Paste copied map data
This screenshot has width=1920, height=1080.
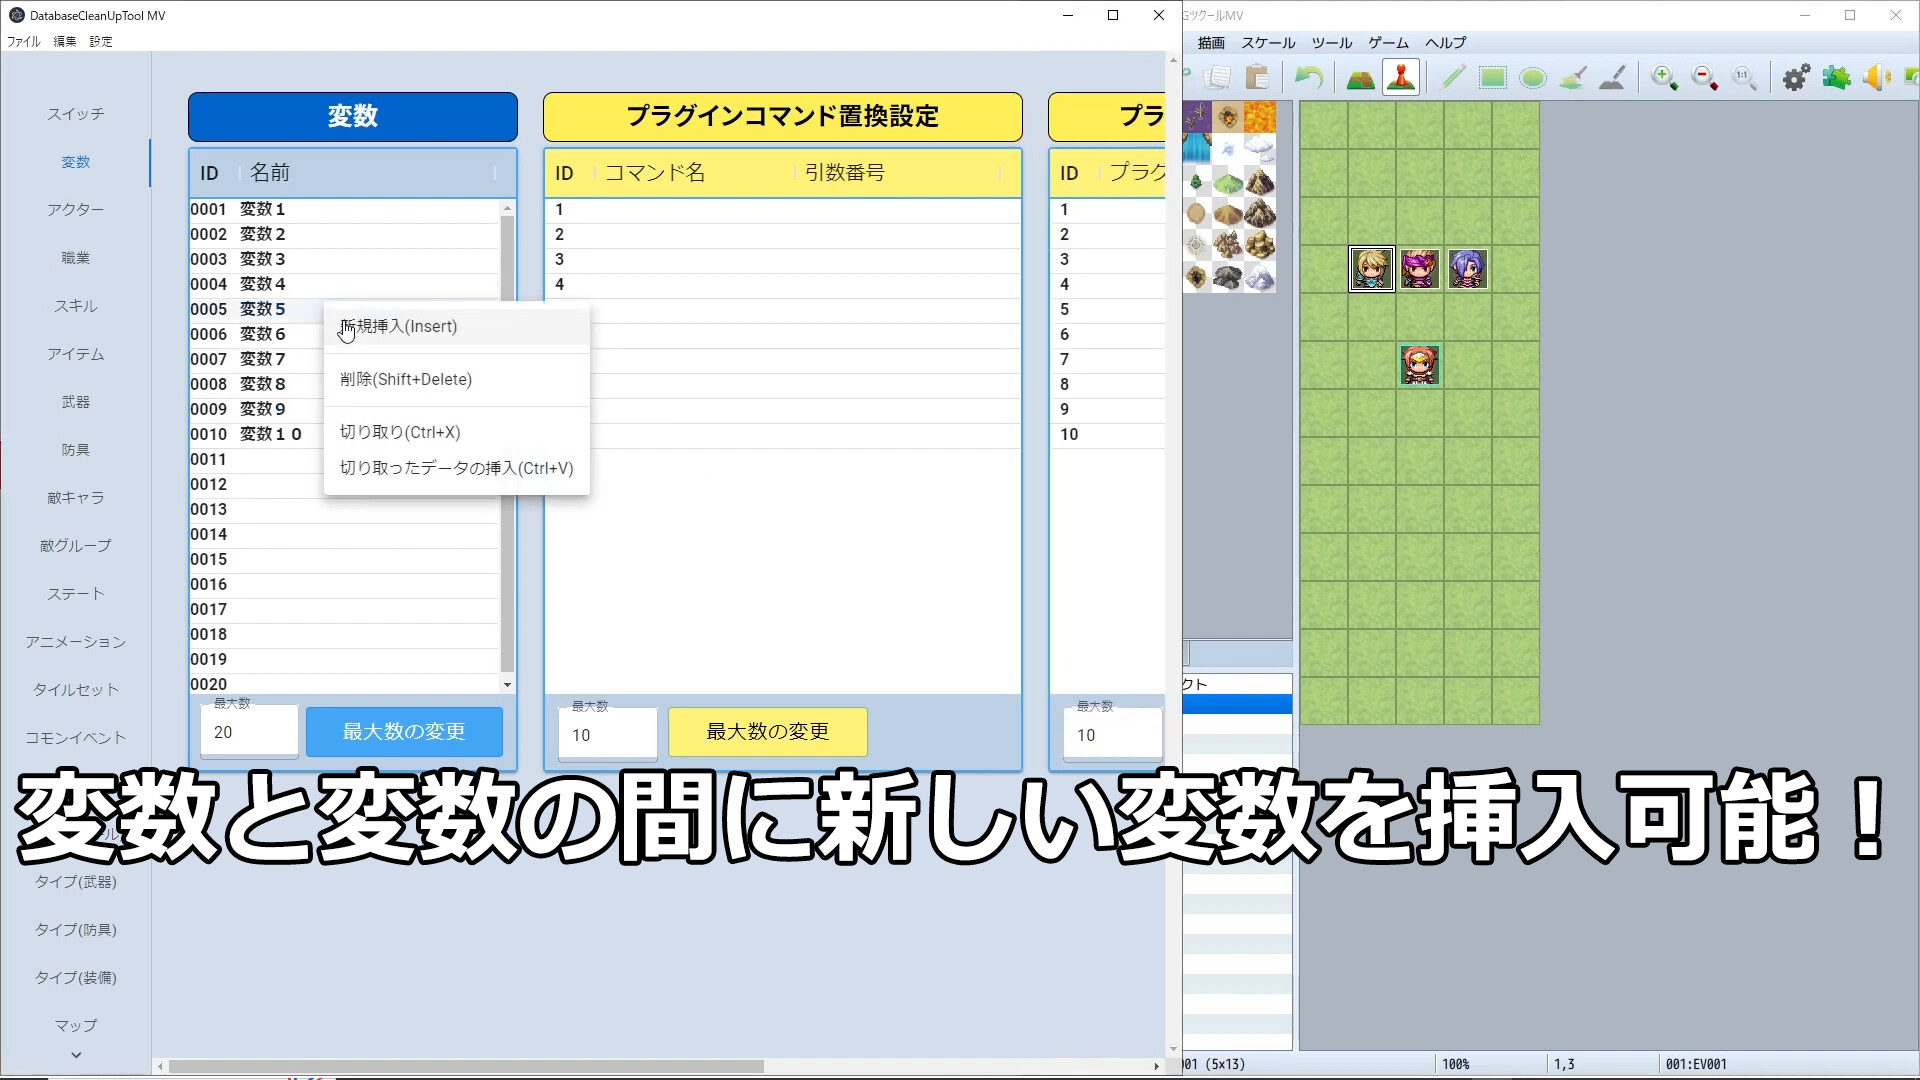tap(1257, 77)
